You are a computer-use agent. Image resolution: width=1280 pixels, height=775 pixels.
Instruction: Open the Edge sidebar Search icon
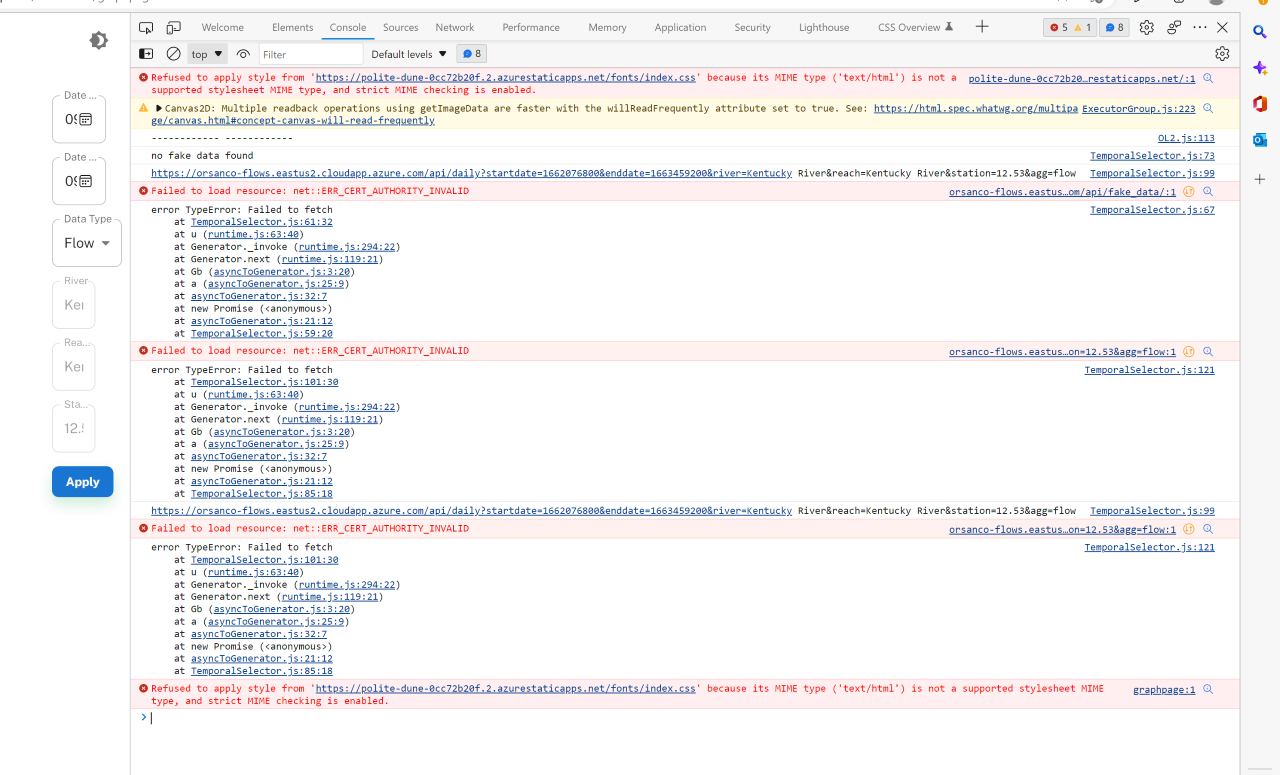tap(1260, 32)
